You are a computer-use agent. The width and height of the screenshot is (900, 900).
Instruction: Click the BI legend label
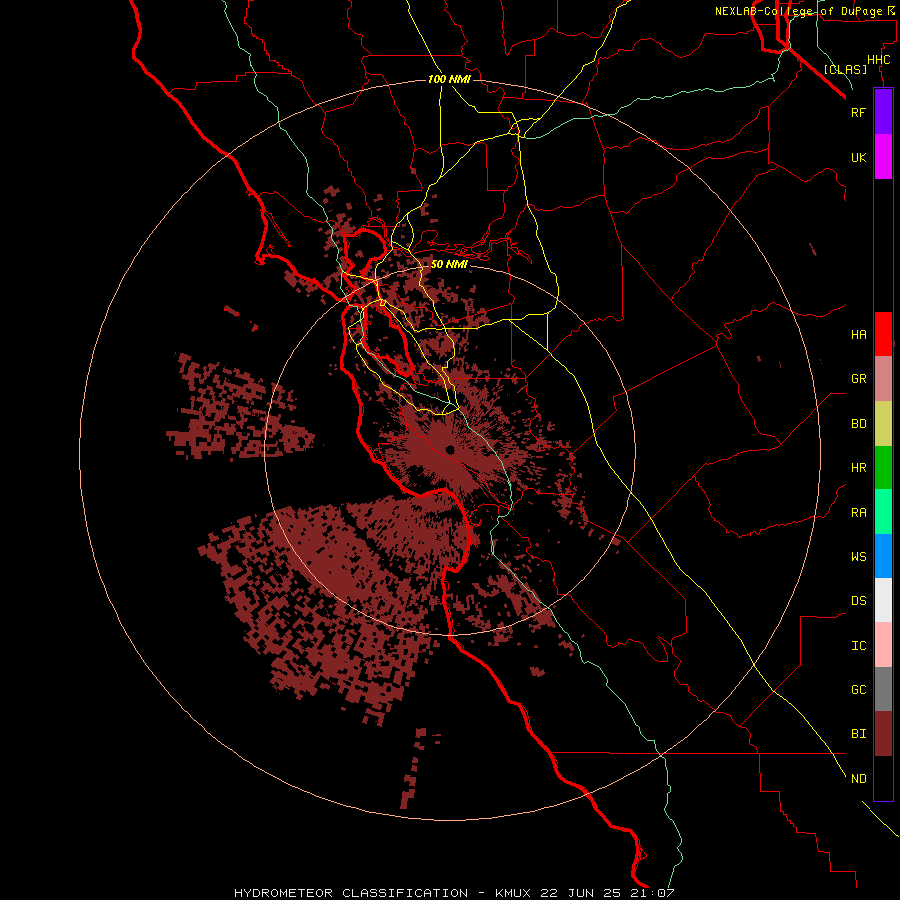click(x=858, y=734)
